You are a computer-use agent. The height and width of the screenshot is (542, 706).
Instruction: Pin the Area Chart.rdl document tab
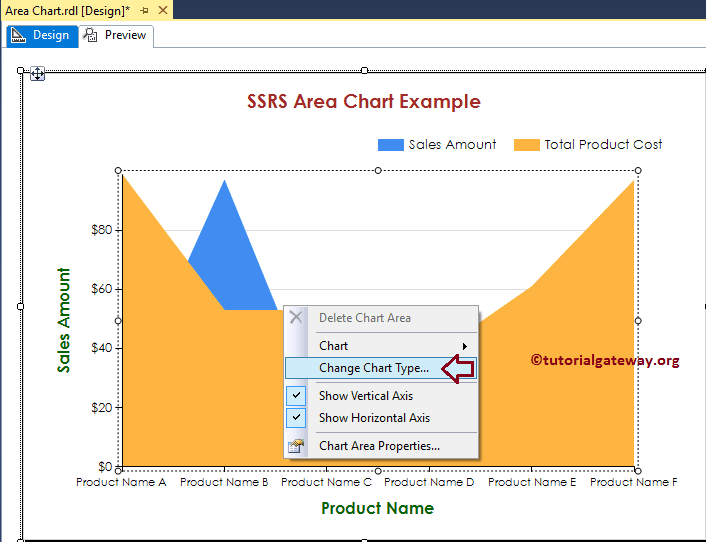pyautogui.click(x=145, y=10)
